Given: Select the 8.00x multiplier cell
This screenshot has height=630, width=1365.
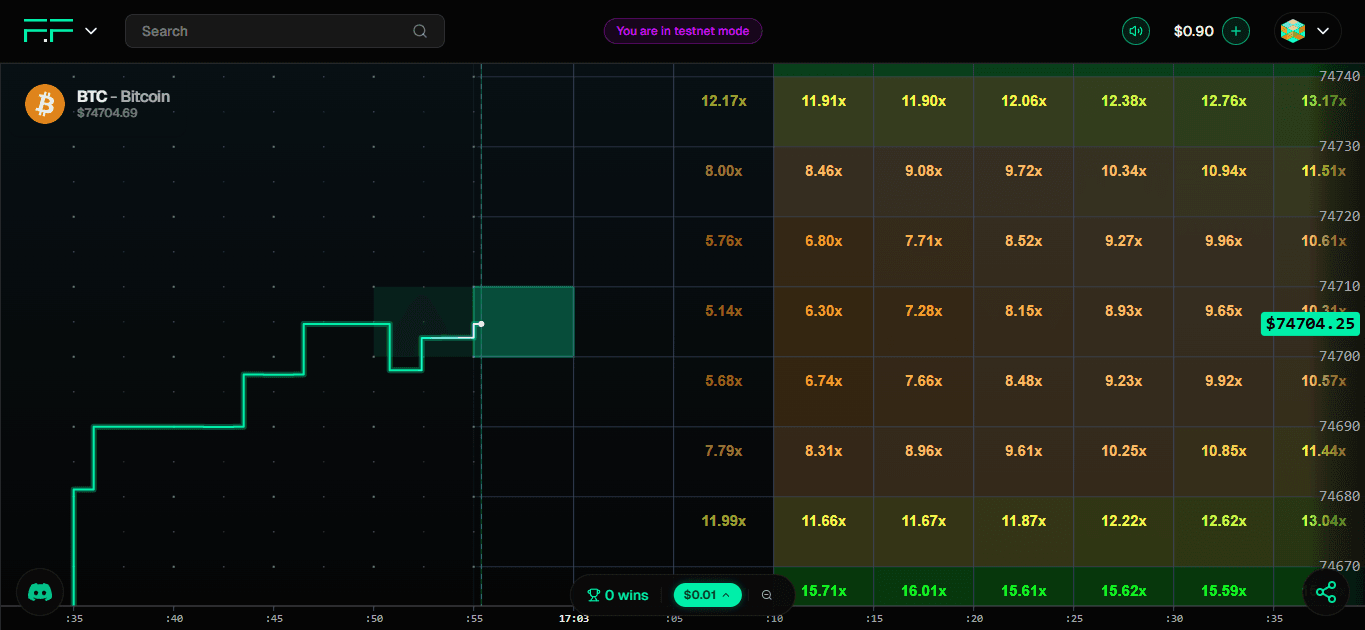Looking at the screenshot, I should tap(722, 170).
